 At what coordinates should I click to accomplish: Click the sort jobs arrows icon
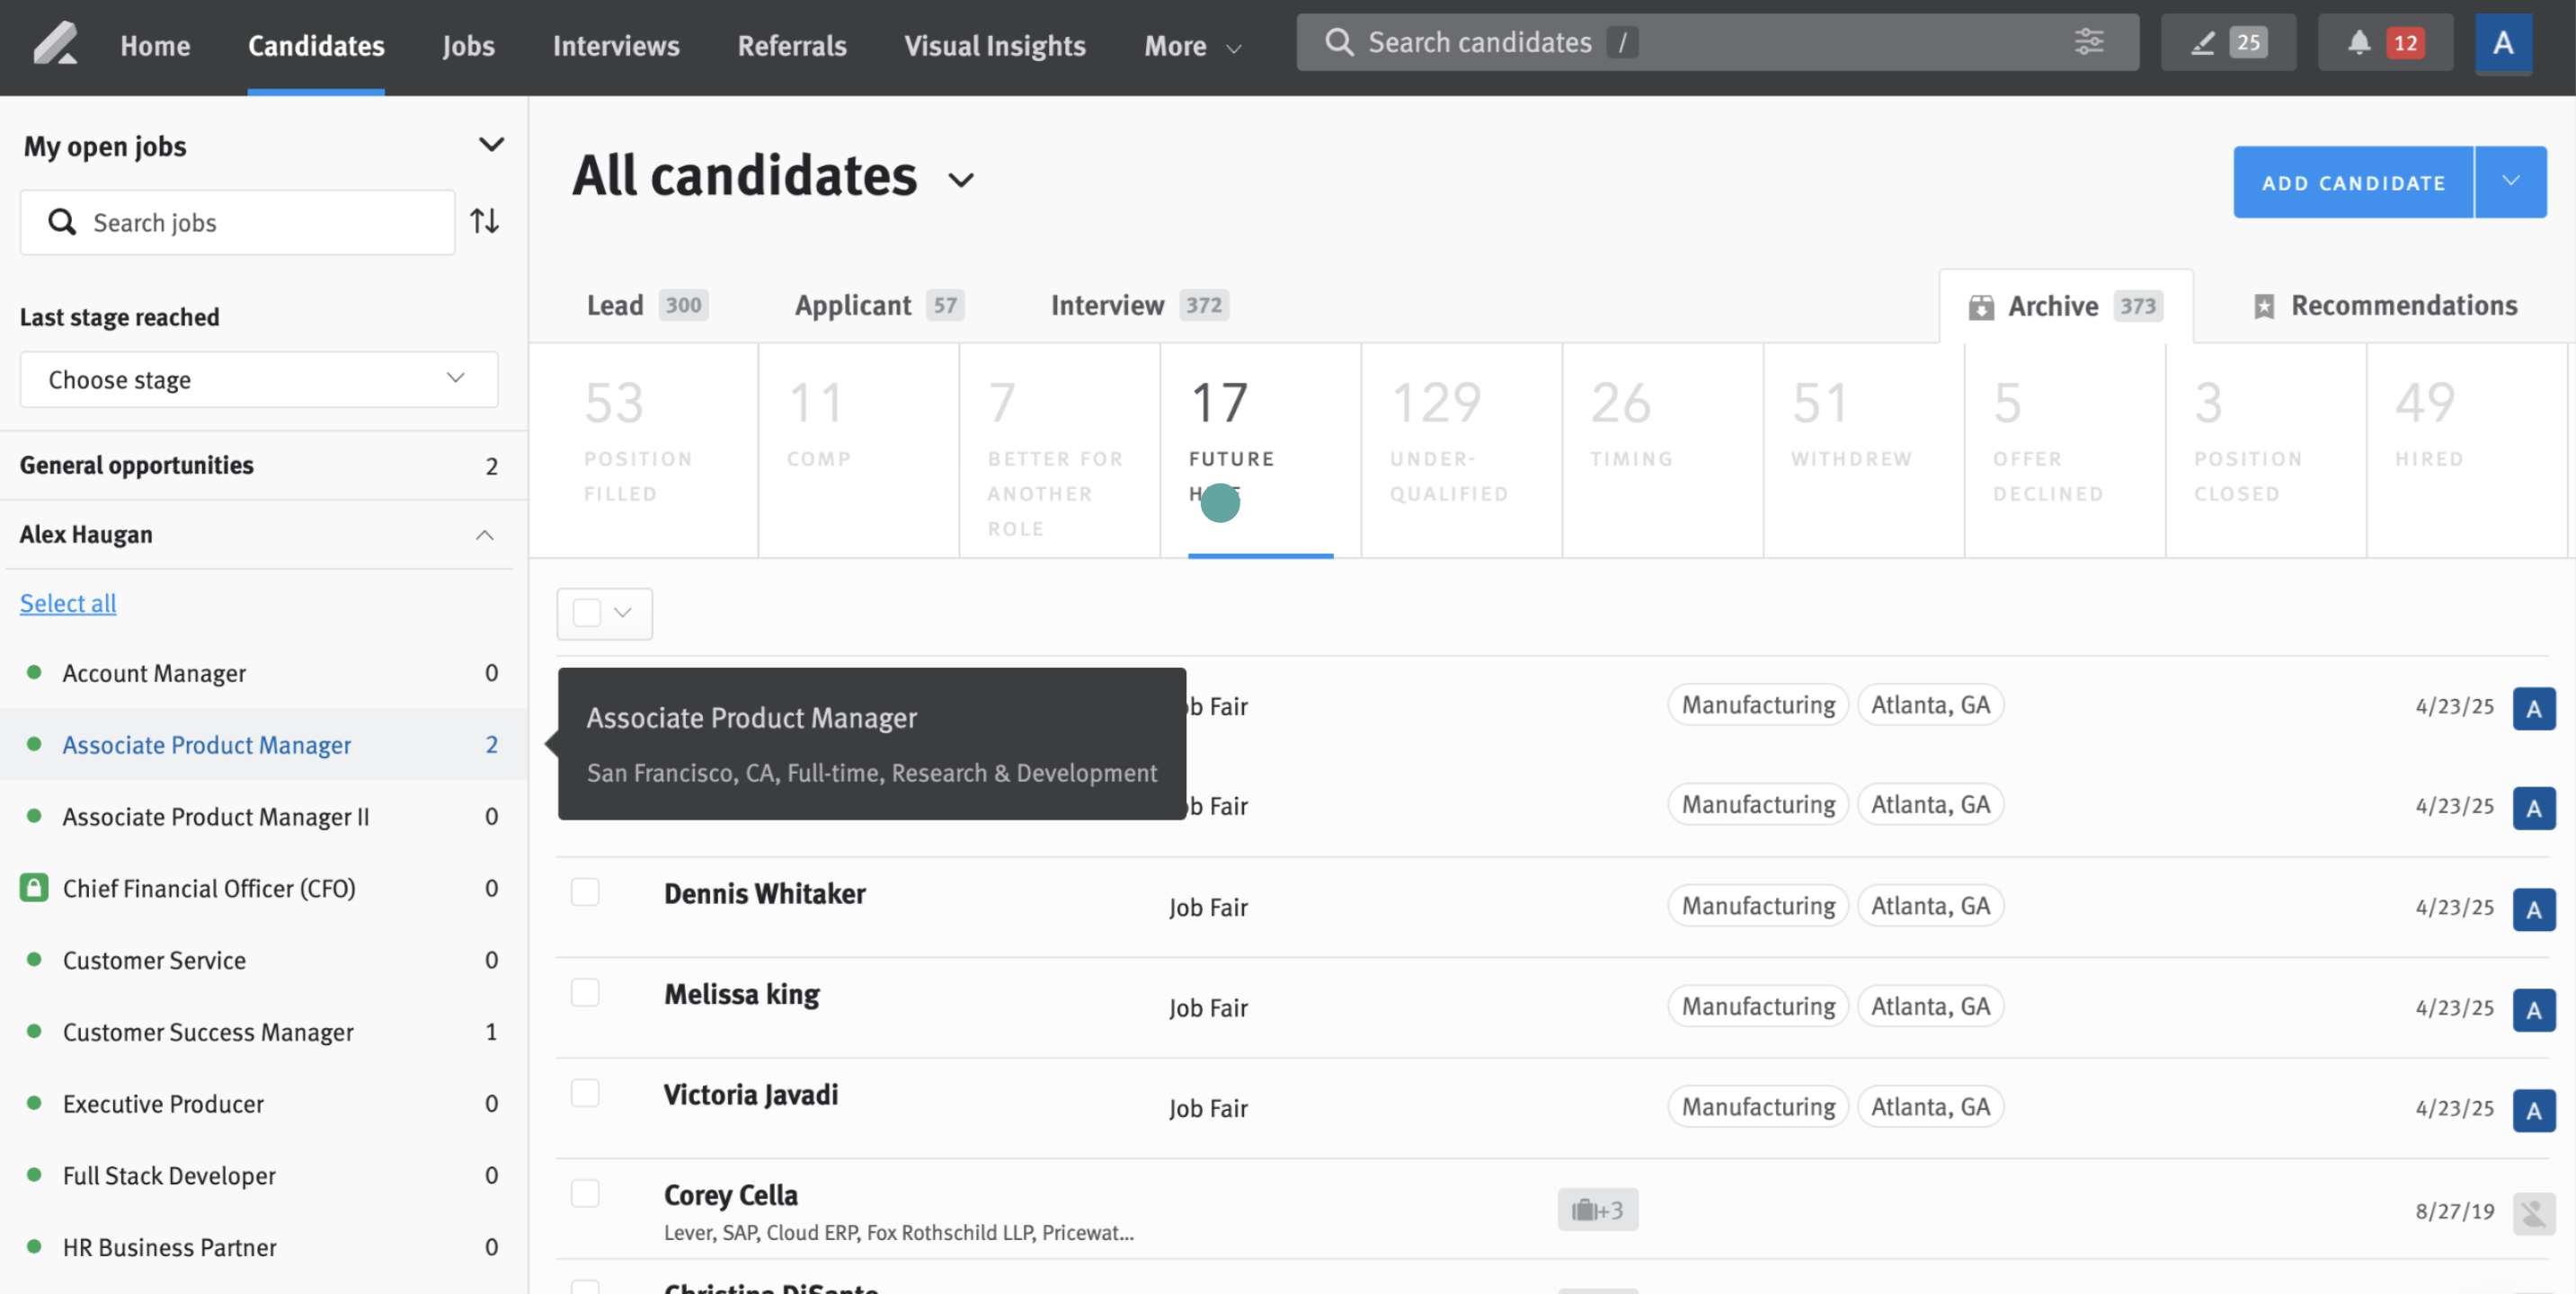485,221
